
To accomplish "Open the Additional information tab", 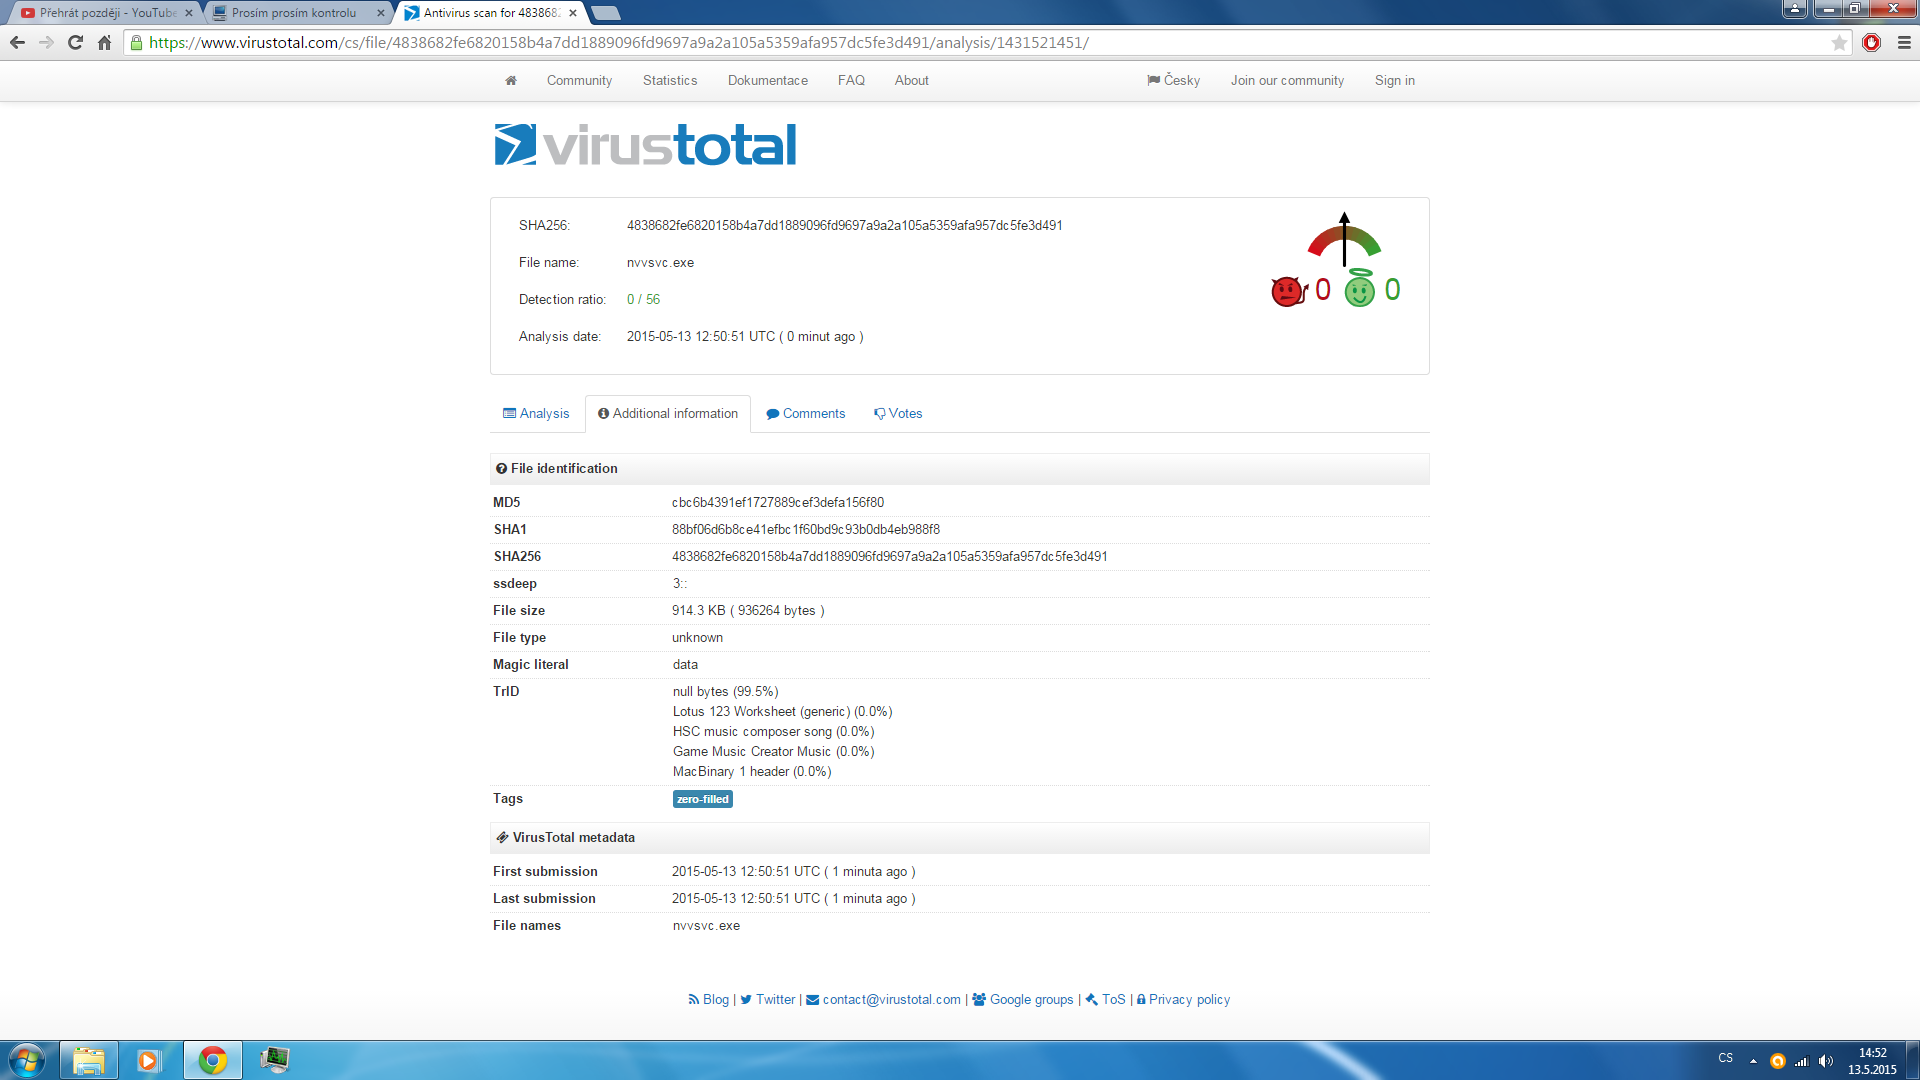I will (x=668, y=413).
